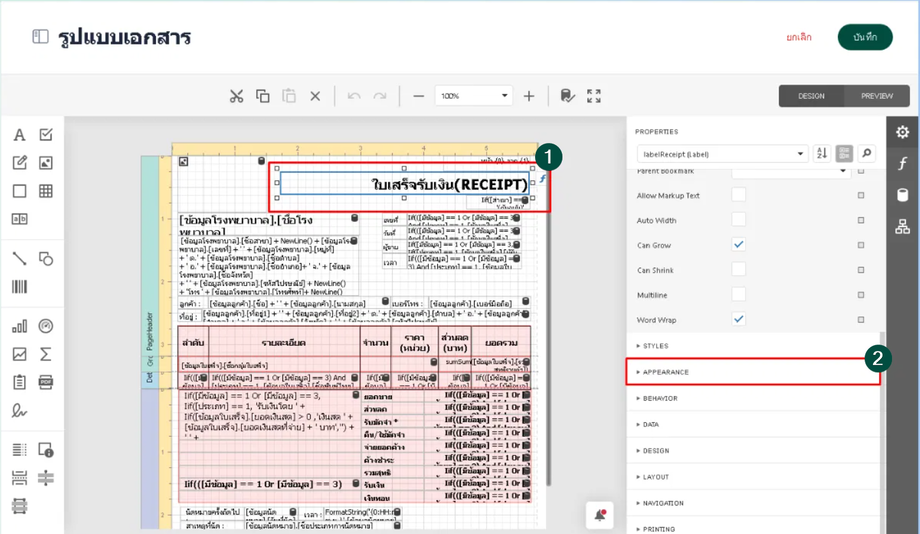
Task: Switch to the Design tab
Action: [x=811, y=96]
